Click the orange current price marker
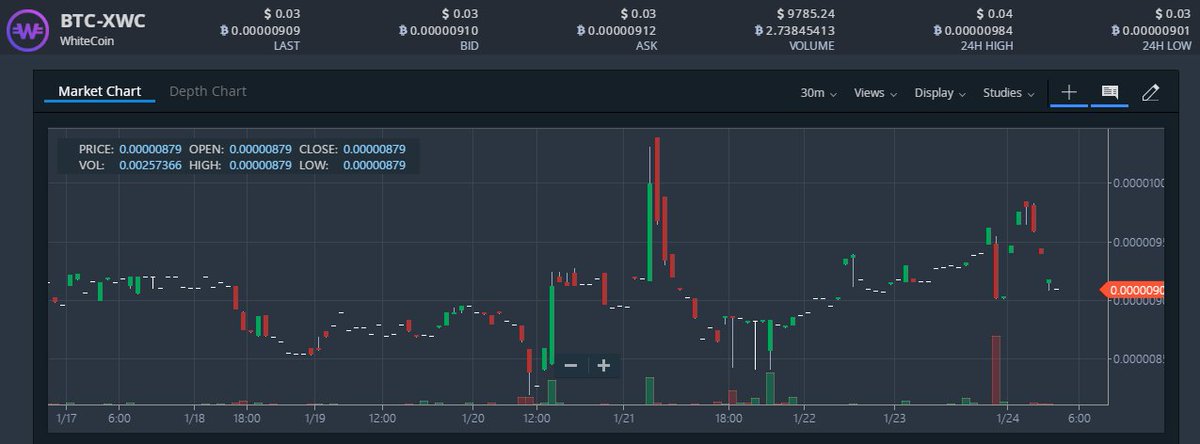 coord(1133,290)
